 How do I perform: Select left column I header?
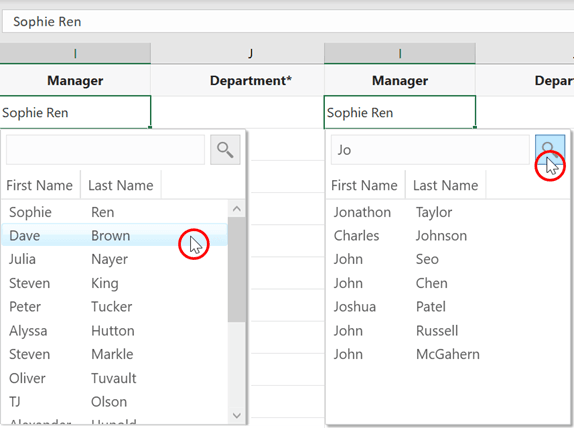[75, 53]
